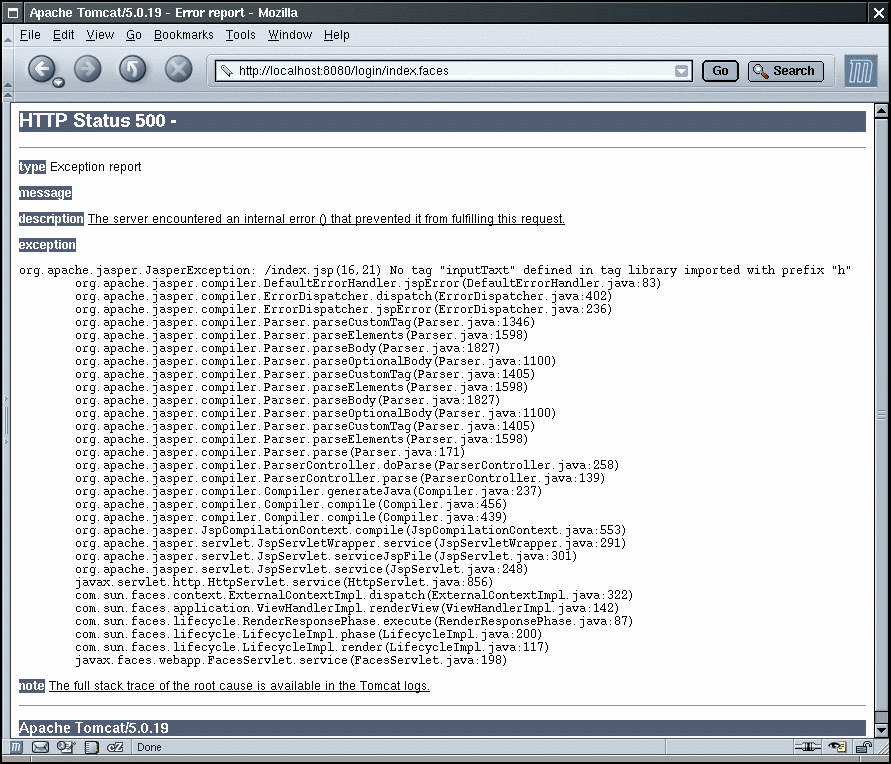
Task: Click the "message" label
Action: point(45,193)
